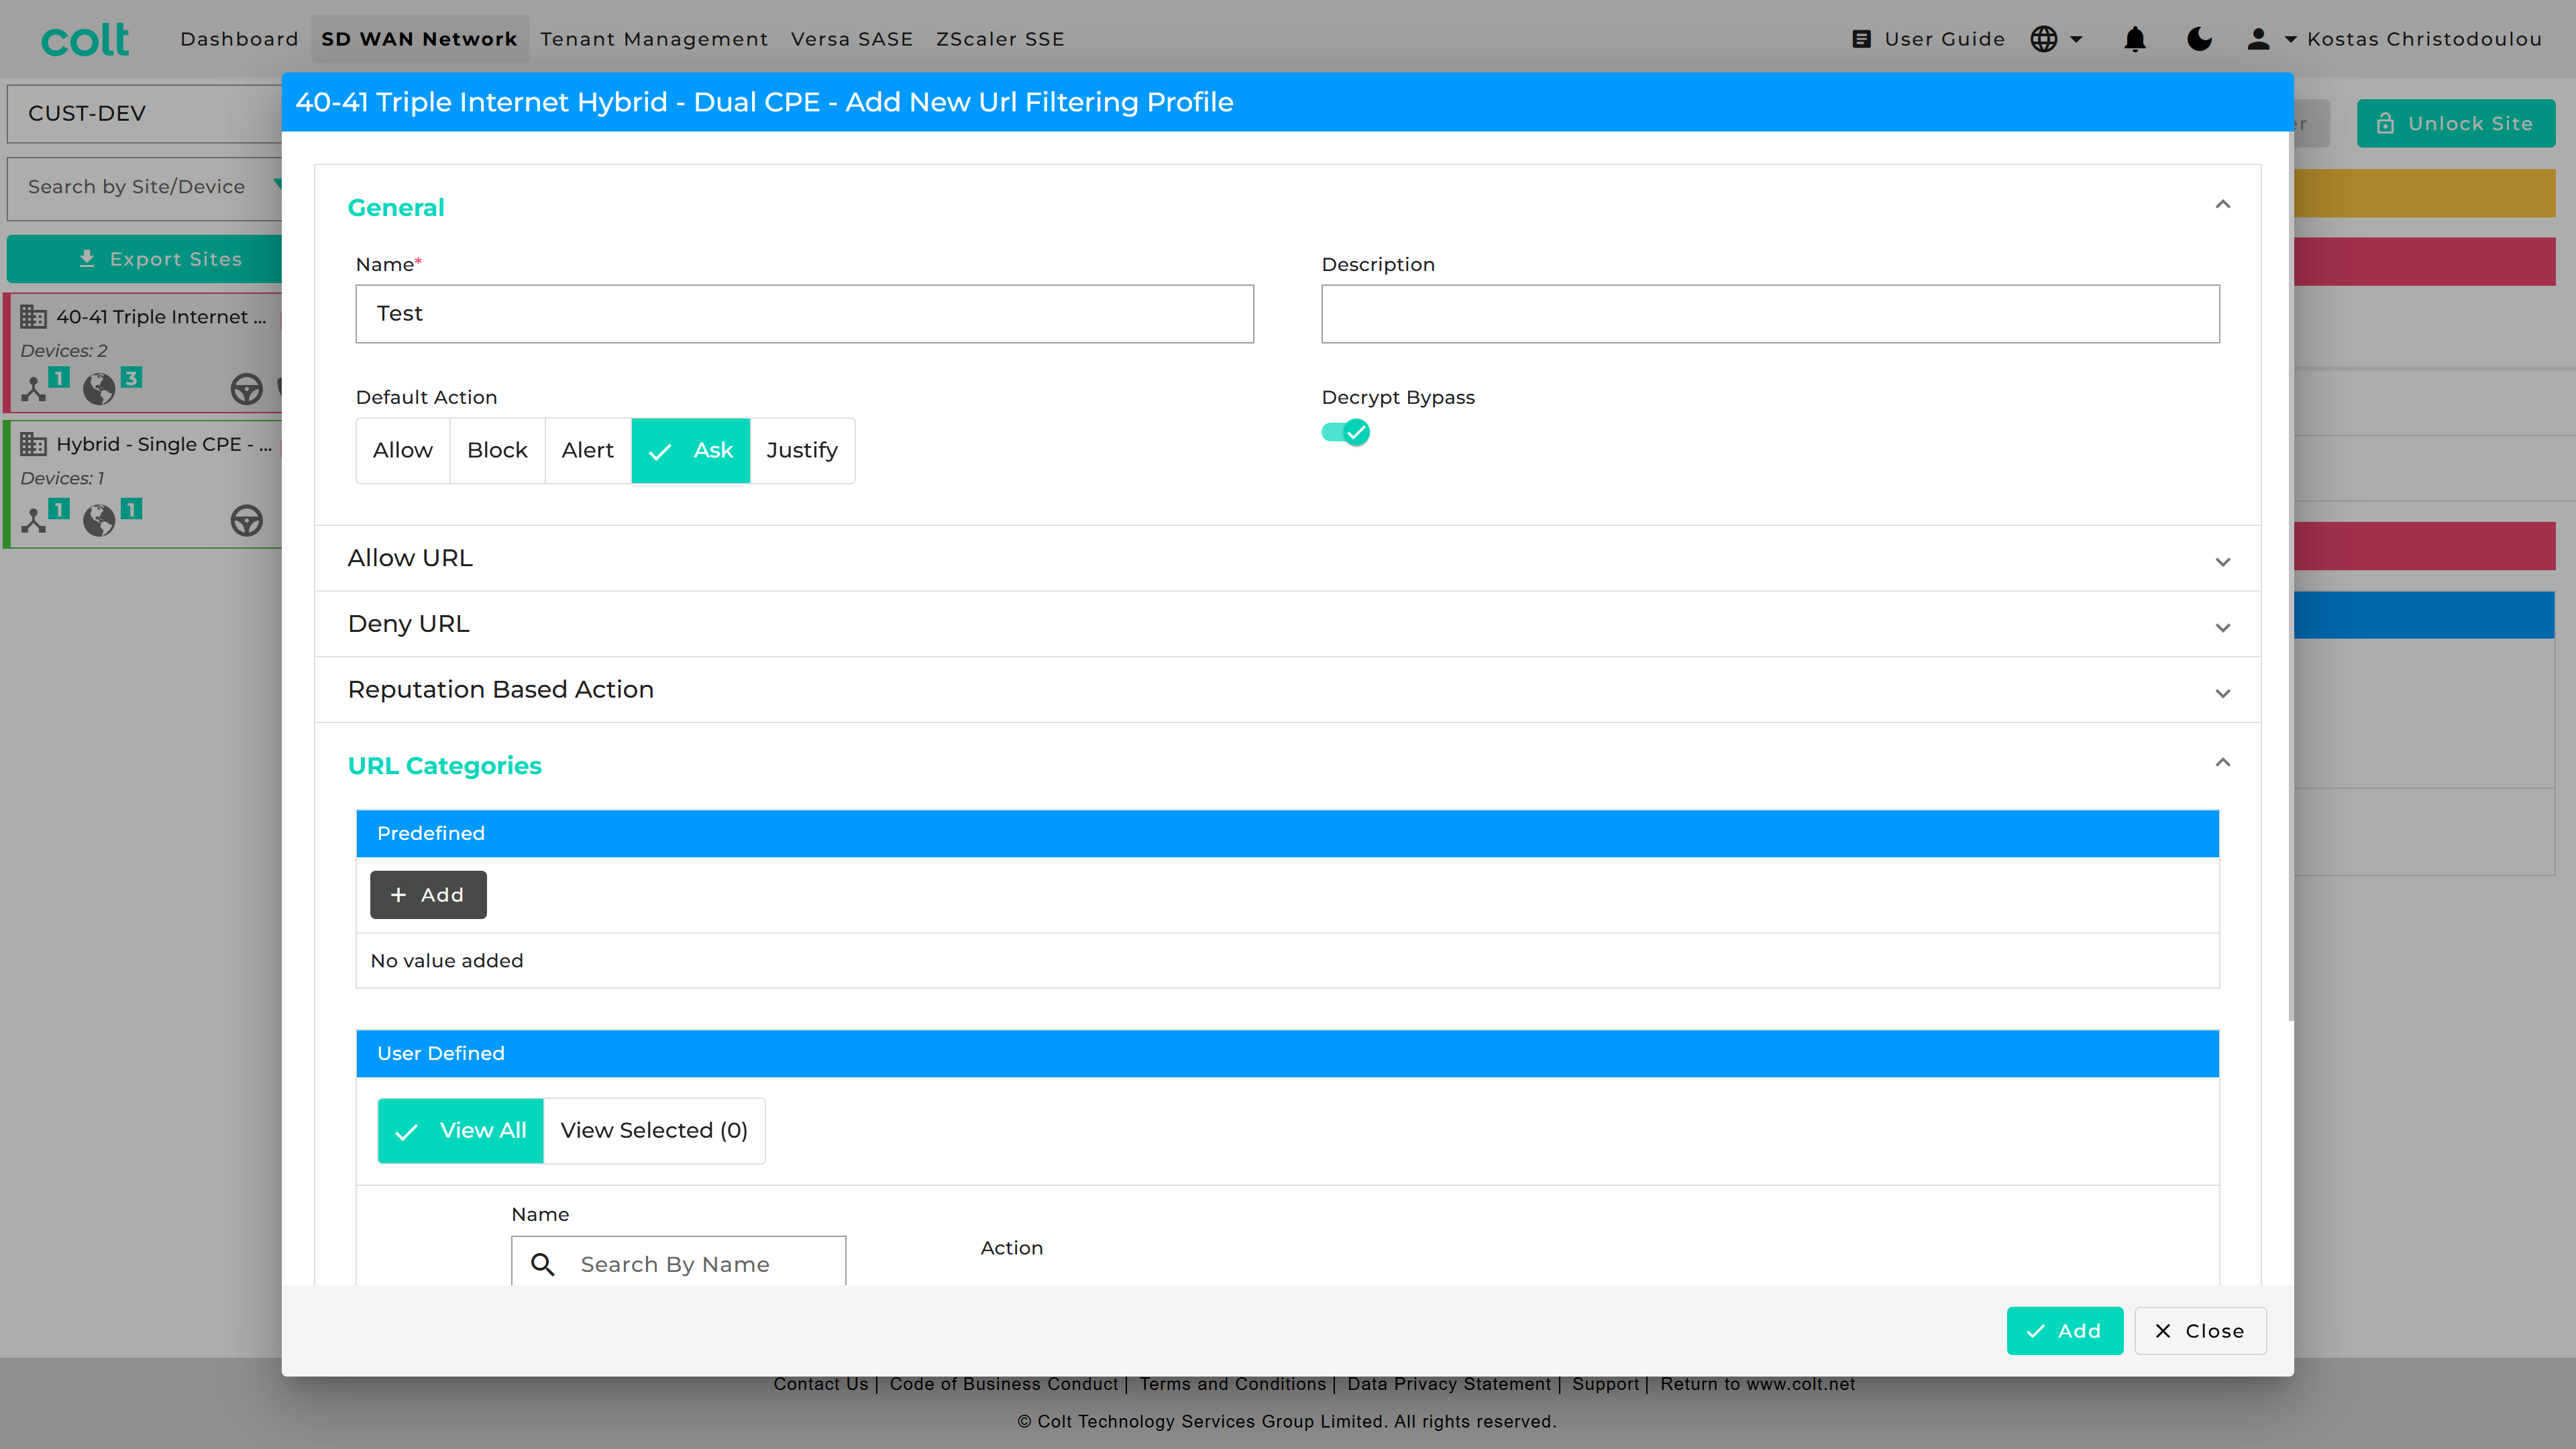Click the Search By Name field
This screenshot has height=1449, width=2576.
coord(678,1262)
